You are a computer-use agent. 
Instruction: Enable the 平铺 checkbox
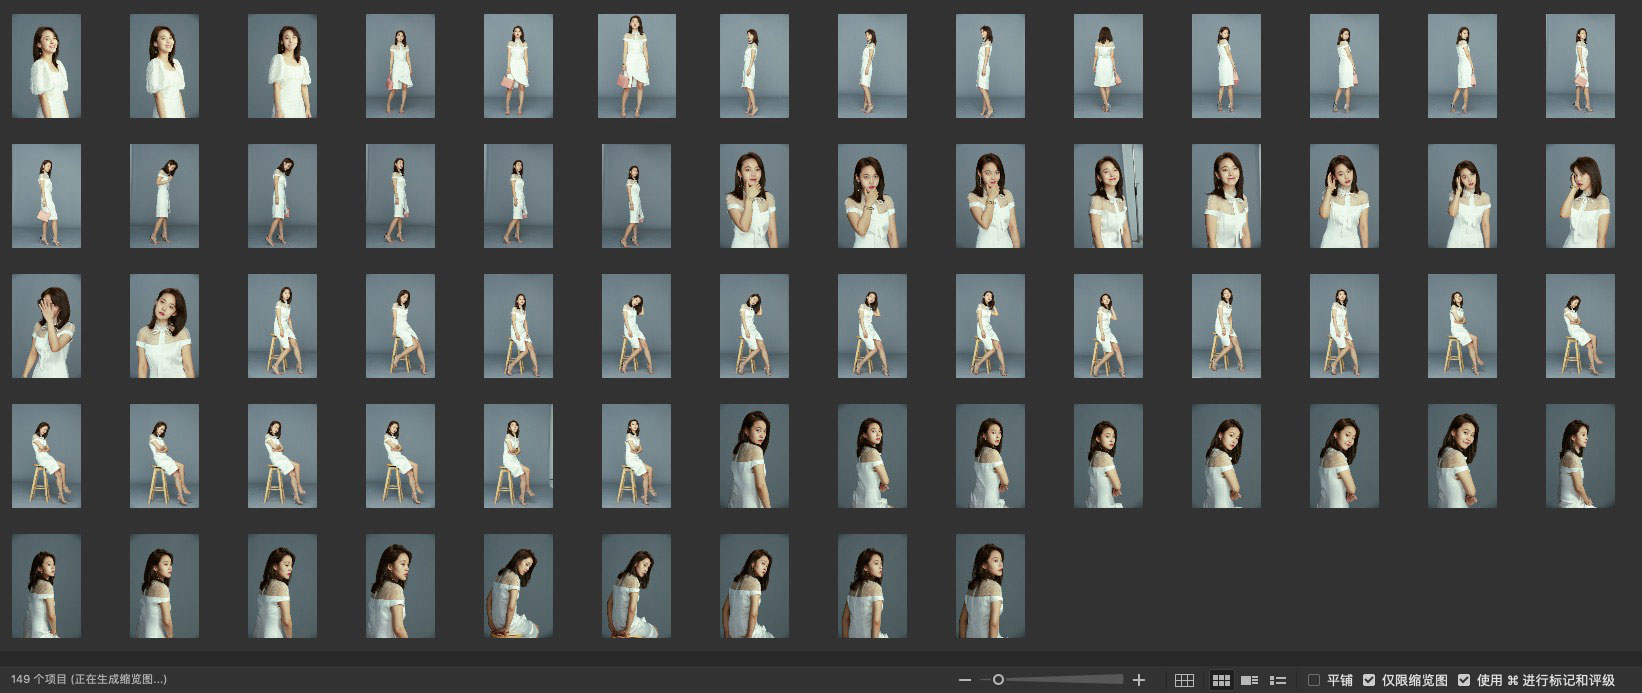pyautogui.click(x=1314, y=680)
